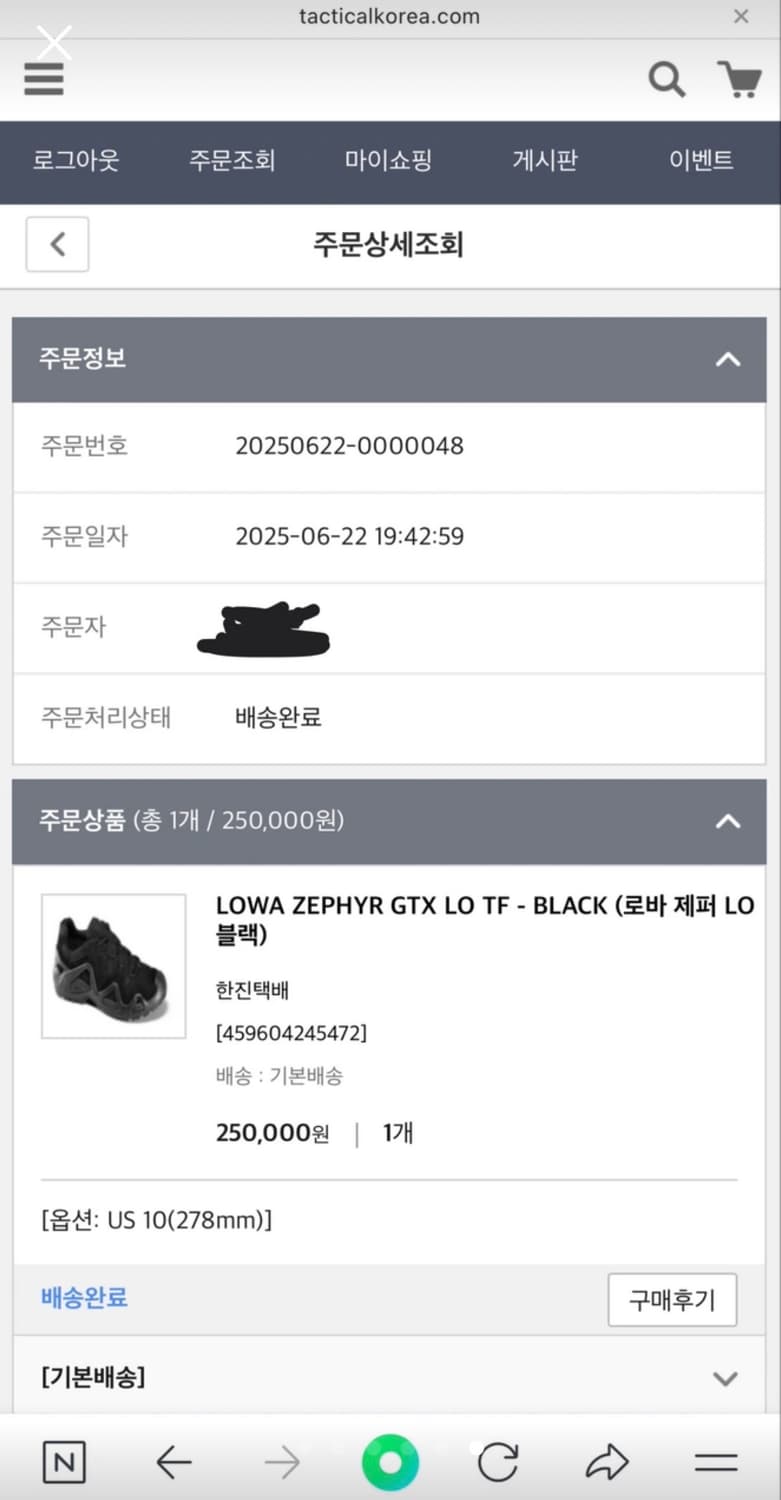Go back with the left chevron button

57,244
